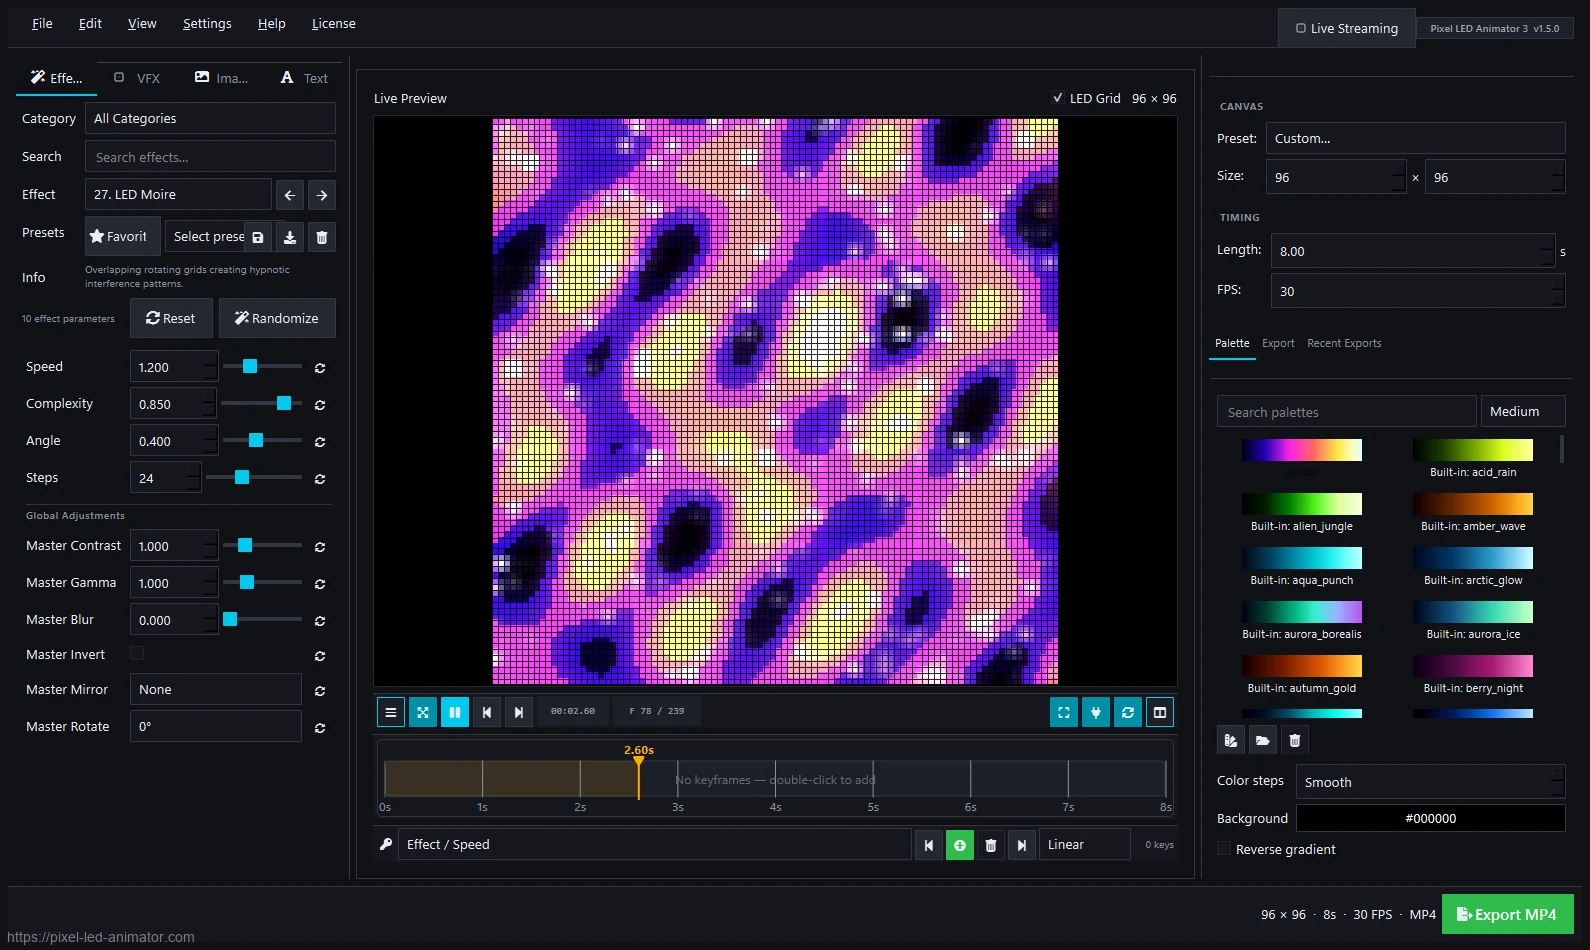Open the Category dropdown showing All Categories
Screen dimensions: 1590x950
[x=210, y=118]
